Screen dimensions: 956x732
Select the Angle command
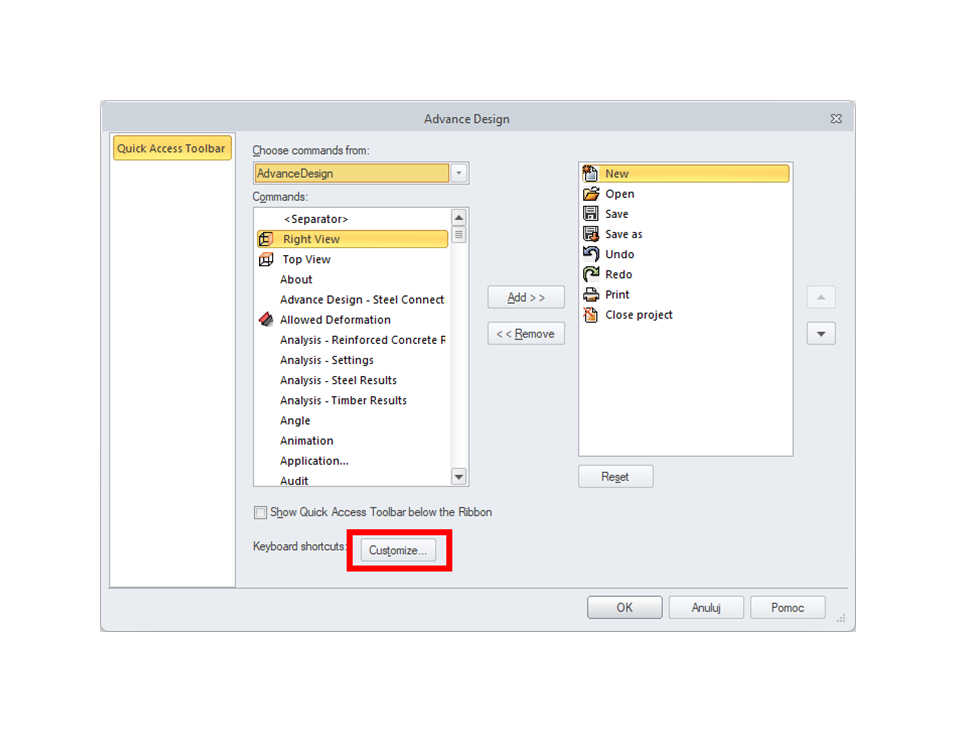(x=352, y=420)
